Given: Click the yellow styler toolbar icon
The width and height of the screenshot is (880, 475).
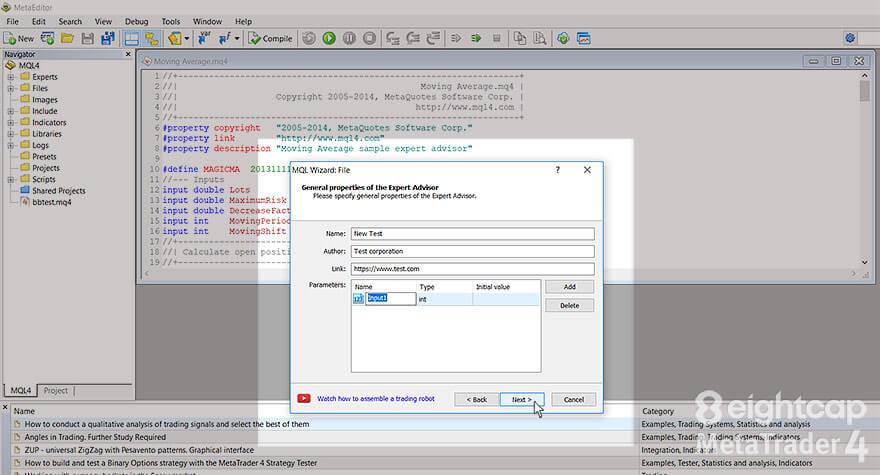Looking at the screenshot, I should click(175, 39).
